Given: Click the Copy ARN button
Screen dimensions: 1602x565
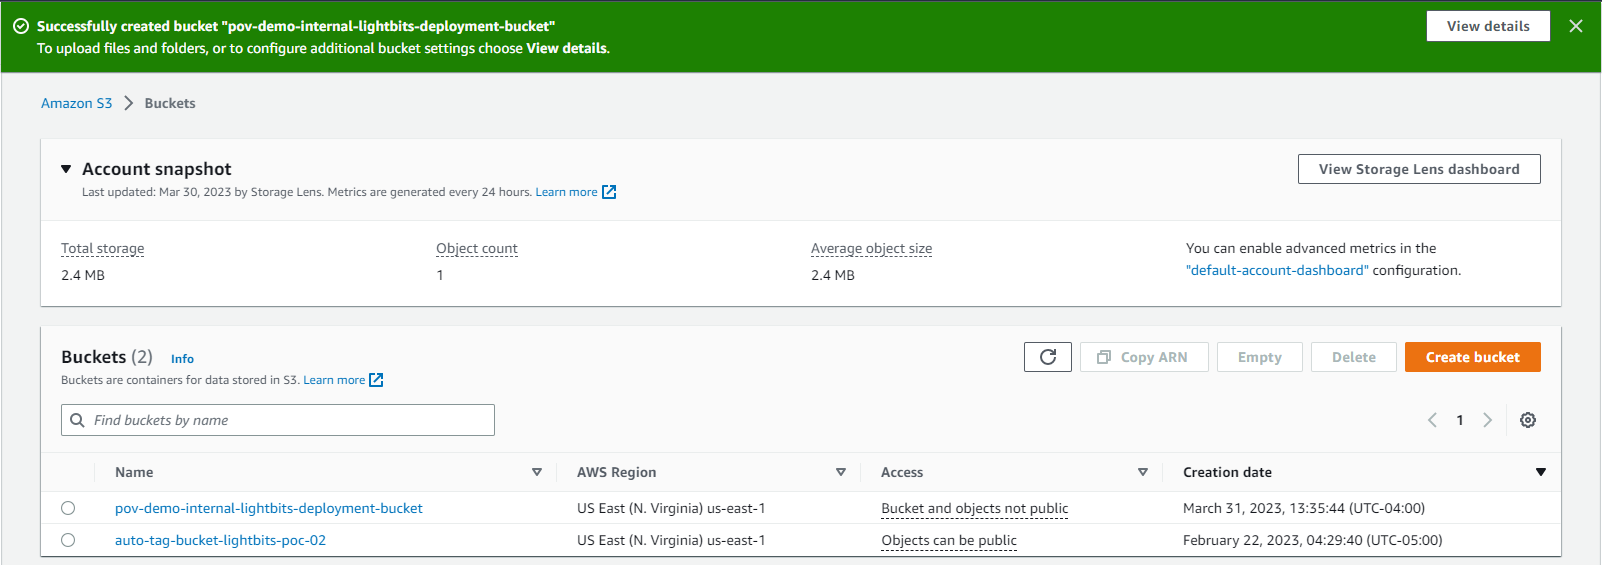Looking at the screenshot, I should [x=1143, y=357].
